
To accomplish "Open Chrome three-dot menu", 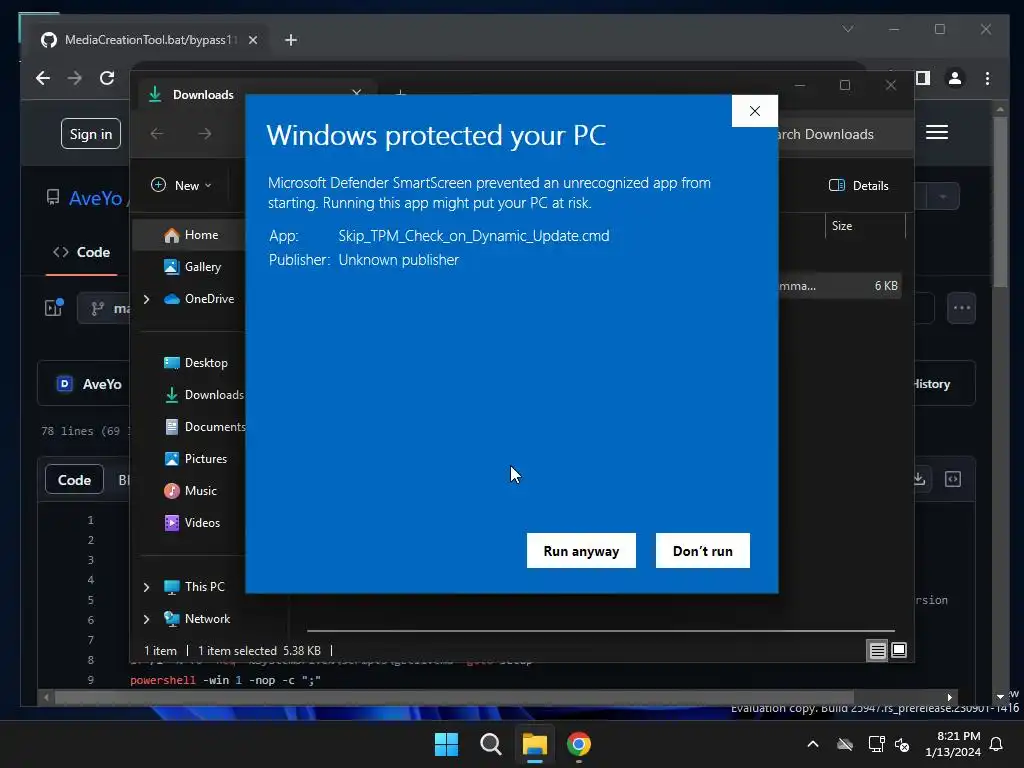I will pos(987,78).
